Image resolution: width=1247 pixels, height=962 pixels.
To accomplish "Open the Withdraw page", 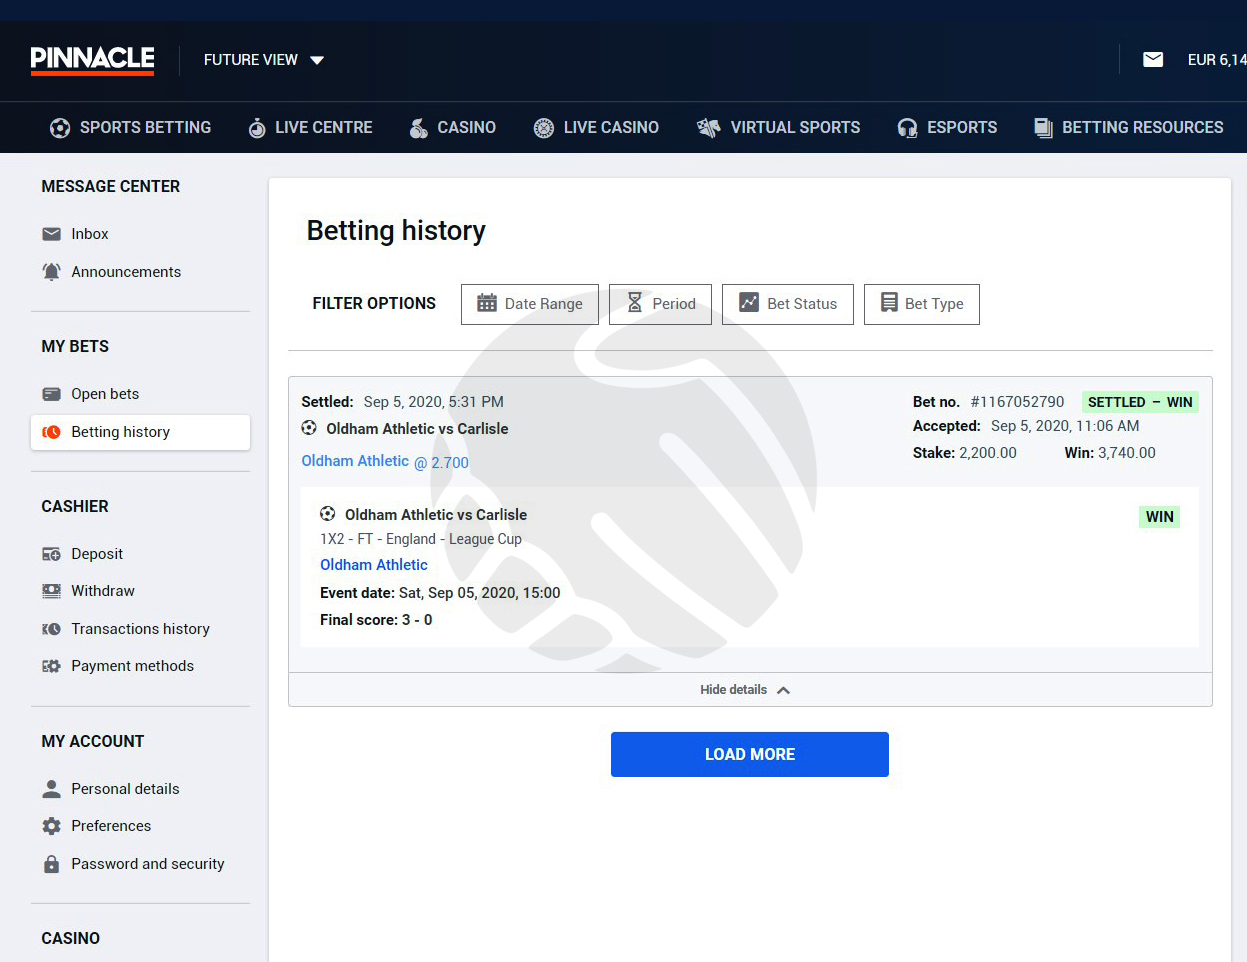I will pos(103,591).
